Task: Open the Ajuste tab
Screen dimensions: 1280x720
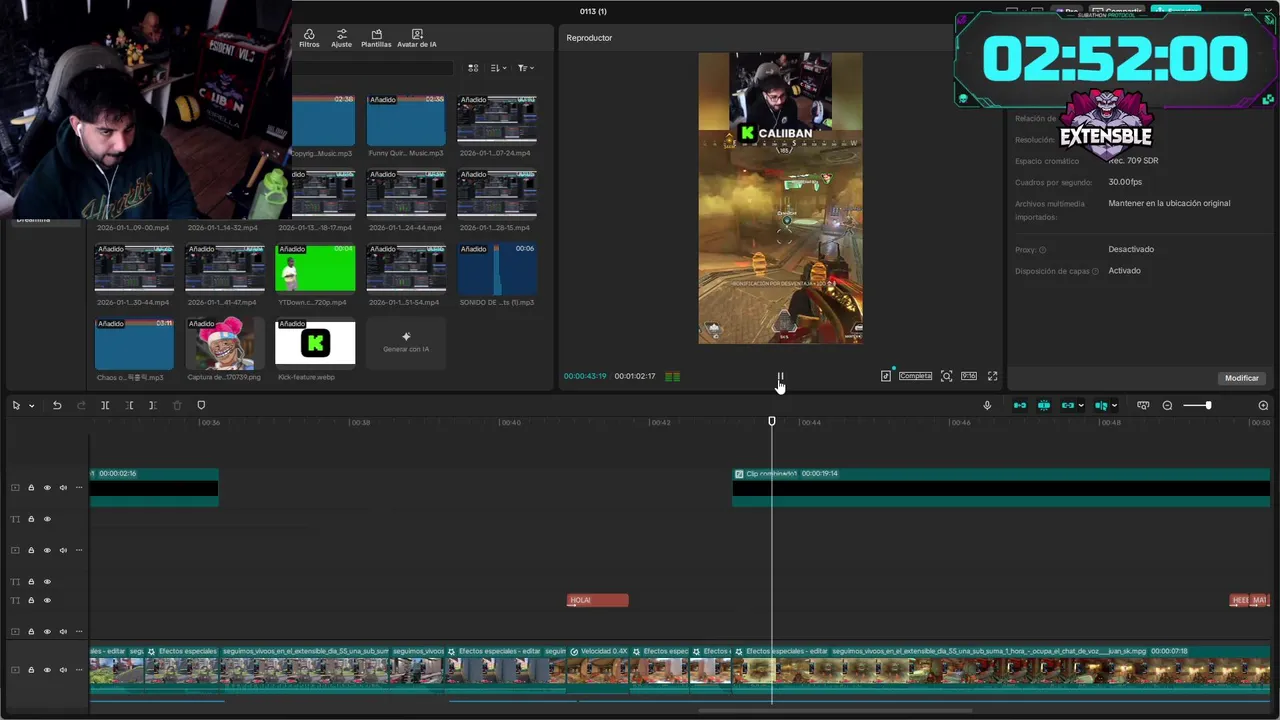Action: click(341, 38)
